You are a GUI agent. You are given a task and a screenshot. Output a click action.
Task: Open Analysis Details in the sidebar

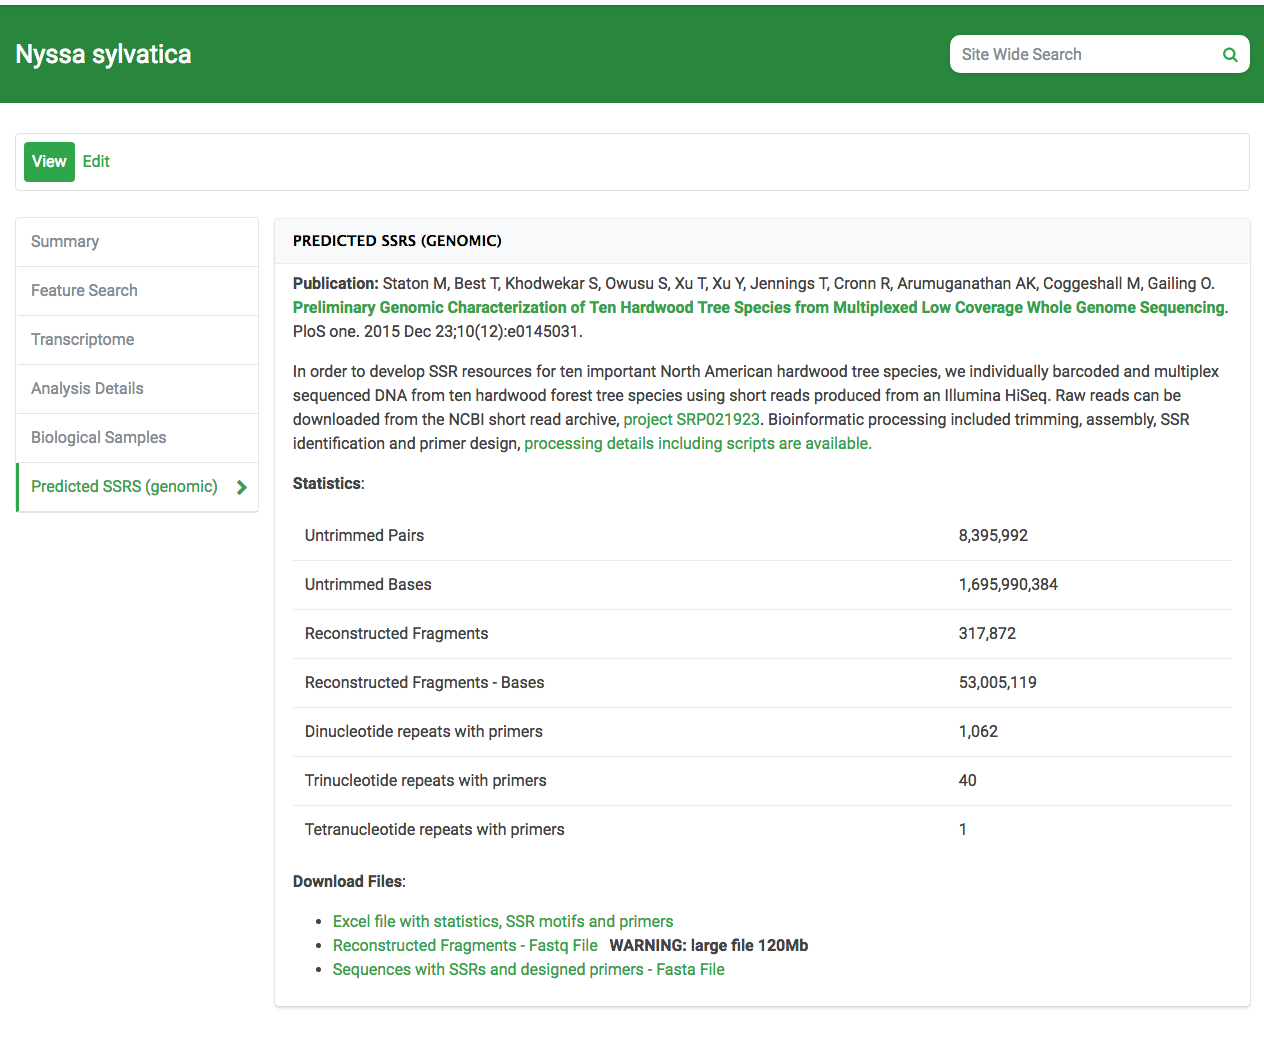click(x=86, y=388)
